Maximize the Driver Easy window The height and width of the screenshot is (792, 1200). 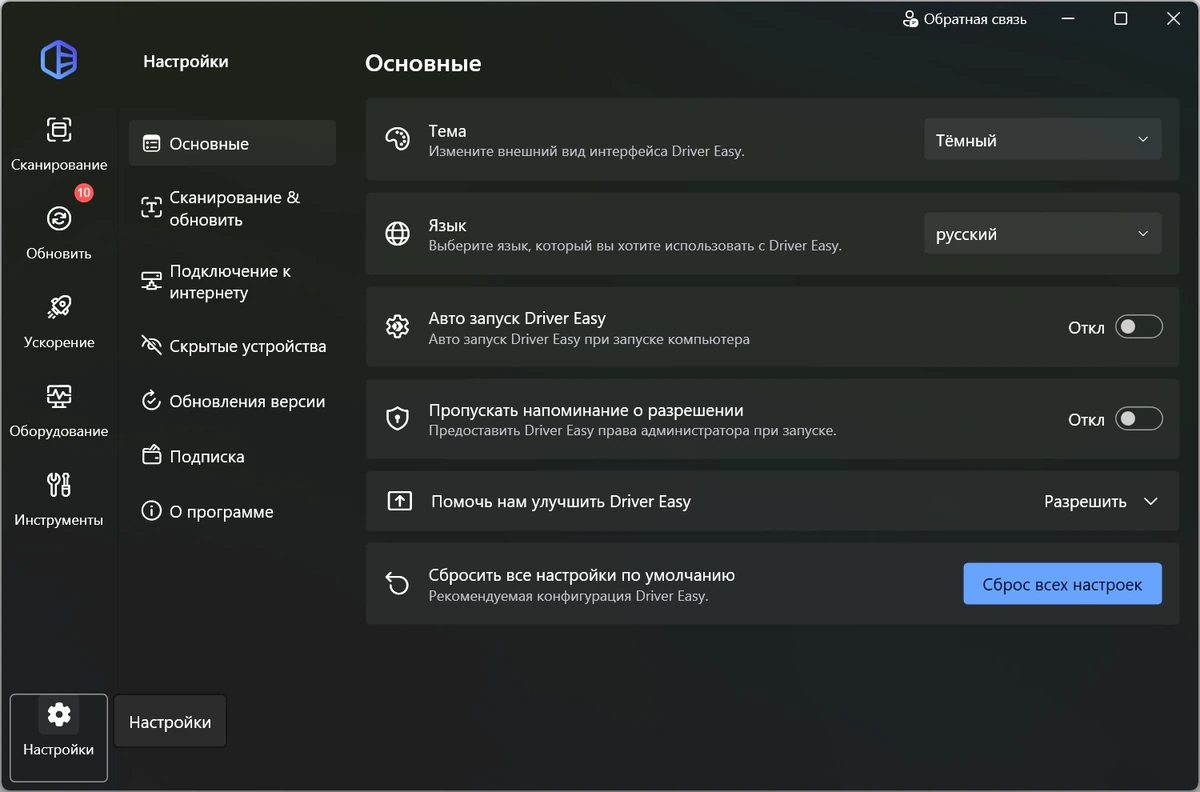[1121, 19]
